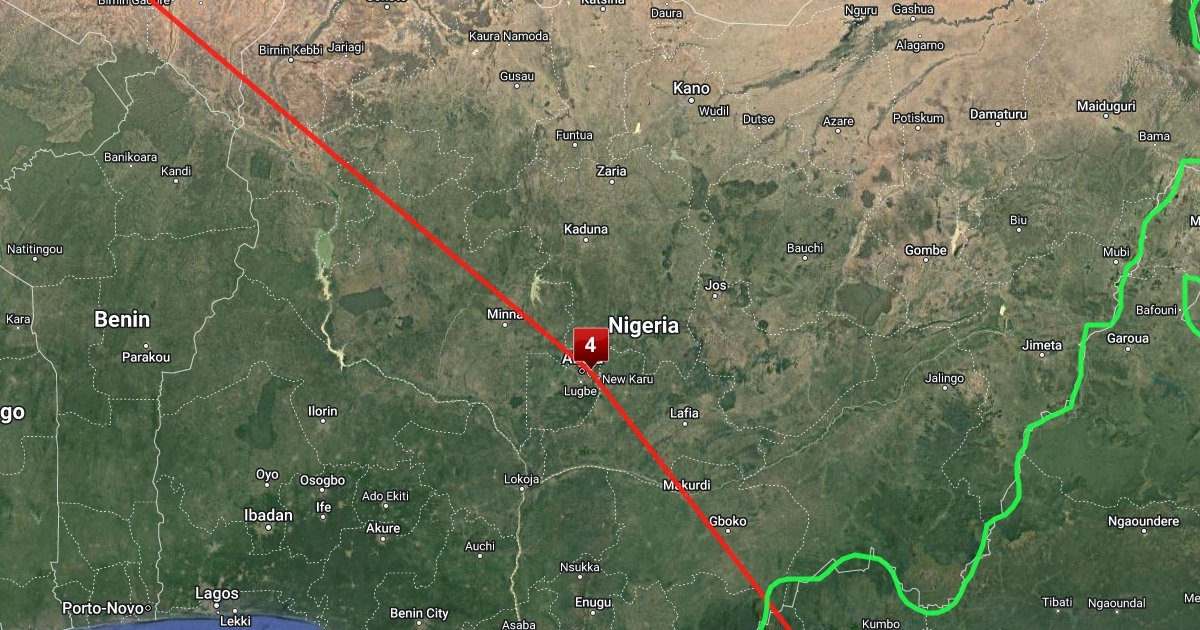Select the Gombe city label
This screenshot has height=630, width=1200.
[926, 250]
